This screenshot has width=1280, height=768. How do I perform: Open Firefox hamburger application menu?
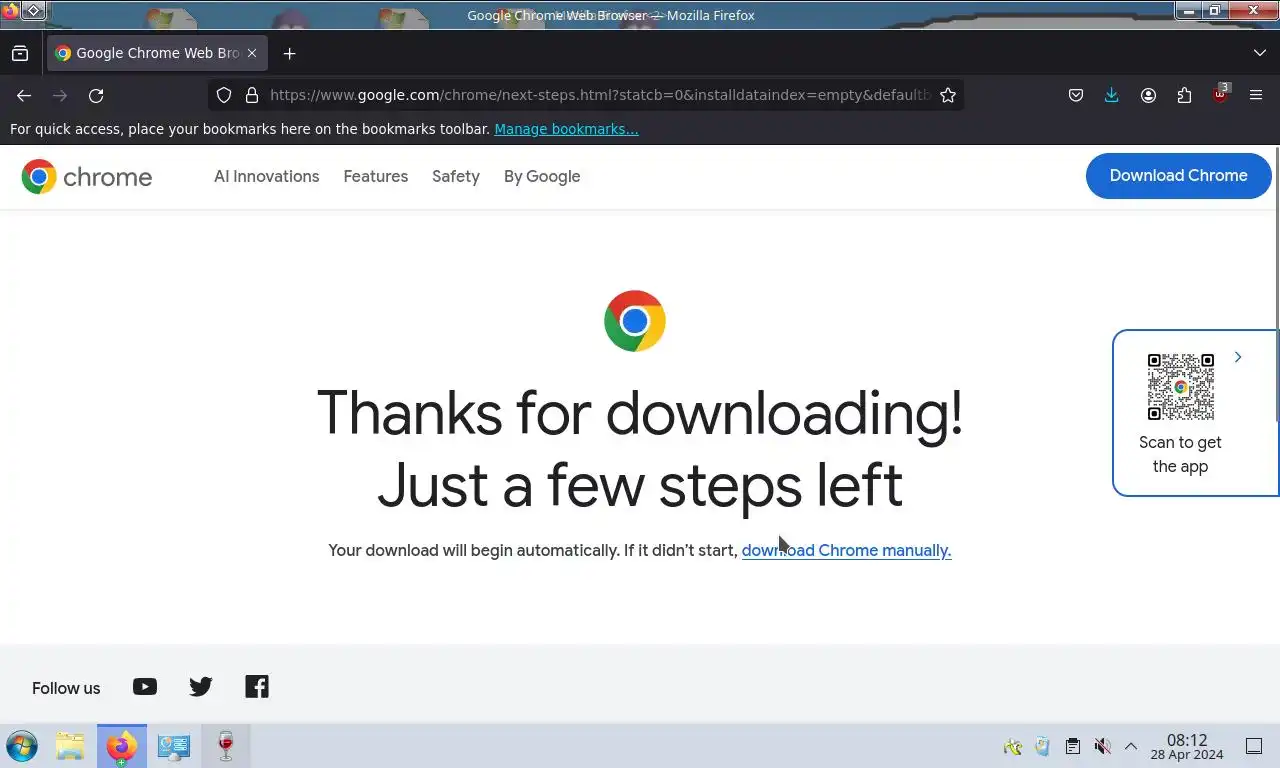pyautogui.click(x=1256, y=95)
